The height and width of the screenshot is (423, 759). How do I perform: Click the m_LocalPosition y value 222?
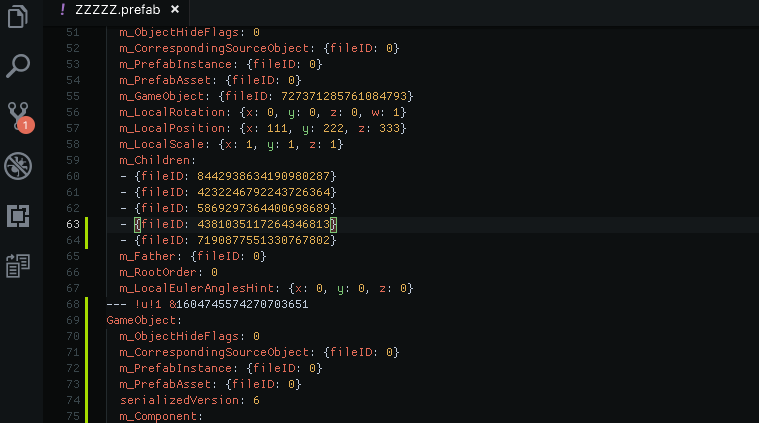333,128
